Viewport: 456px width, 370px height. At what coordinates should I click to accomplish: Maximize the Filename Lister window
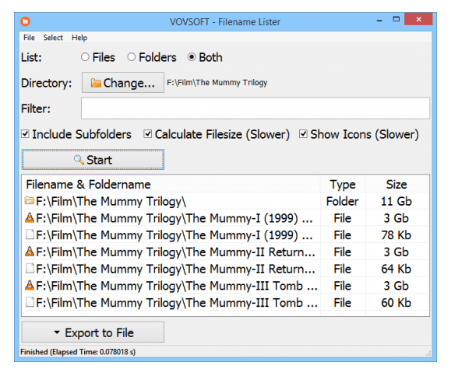pos(396,19)
